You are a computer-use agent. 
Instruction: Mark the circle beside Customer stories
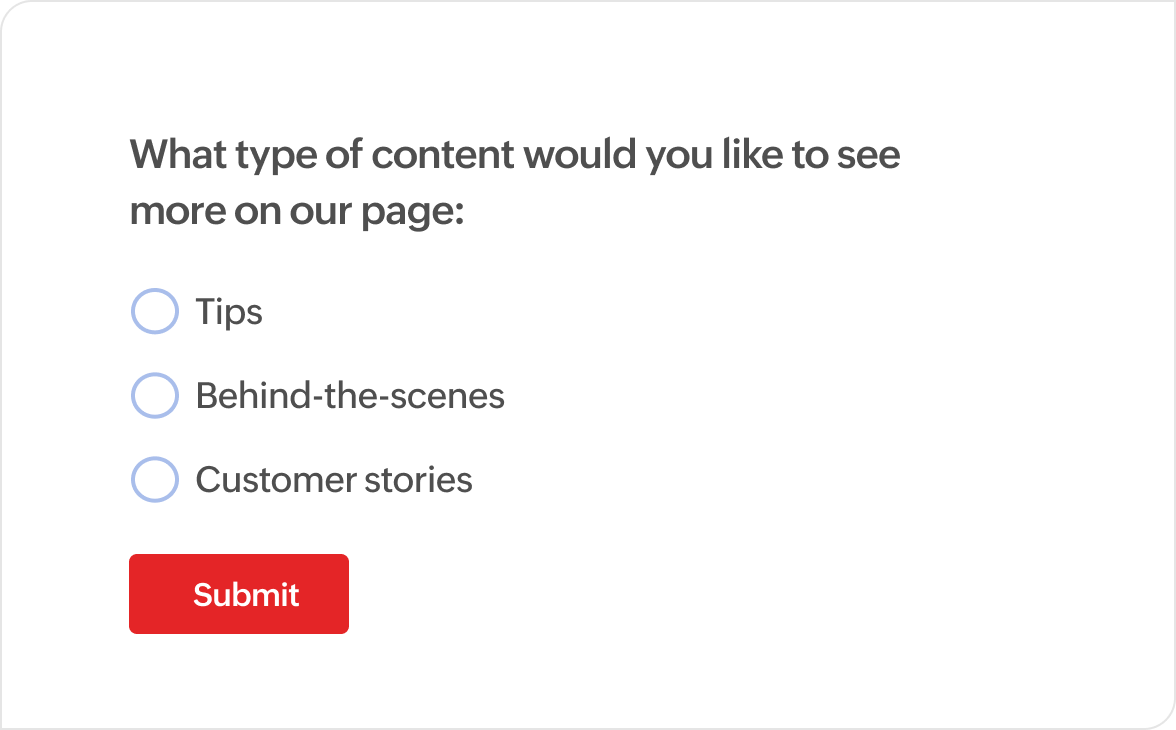click(154, 479)
